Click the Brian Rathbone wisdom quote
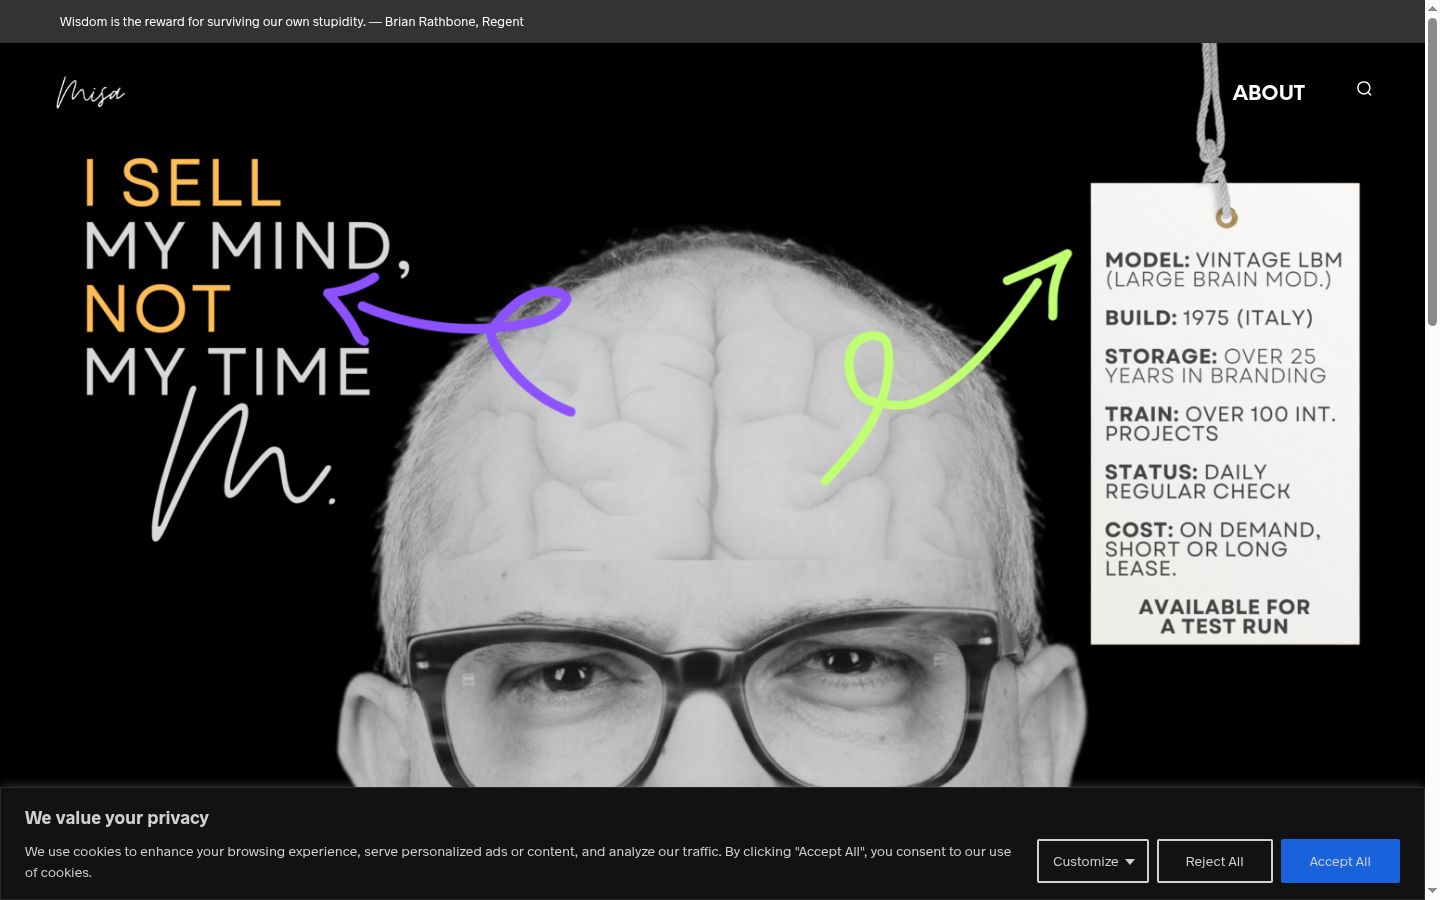1440x900 pixels. click(x=292, y=21)
